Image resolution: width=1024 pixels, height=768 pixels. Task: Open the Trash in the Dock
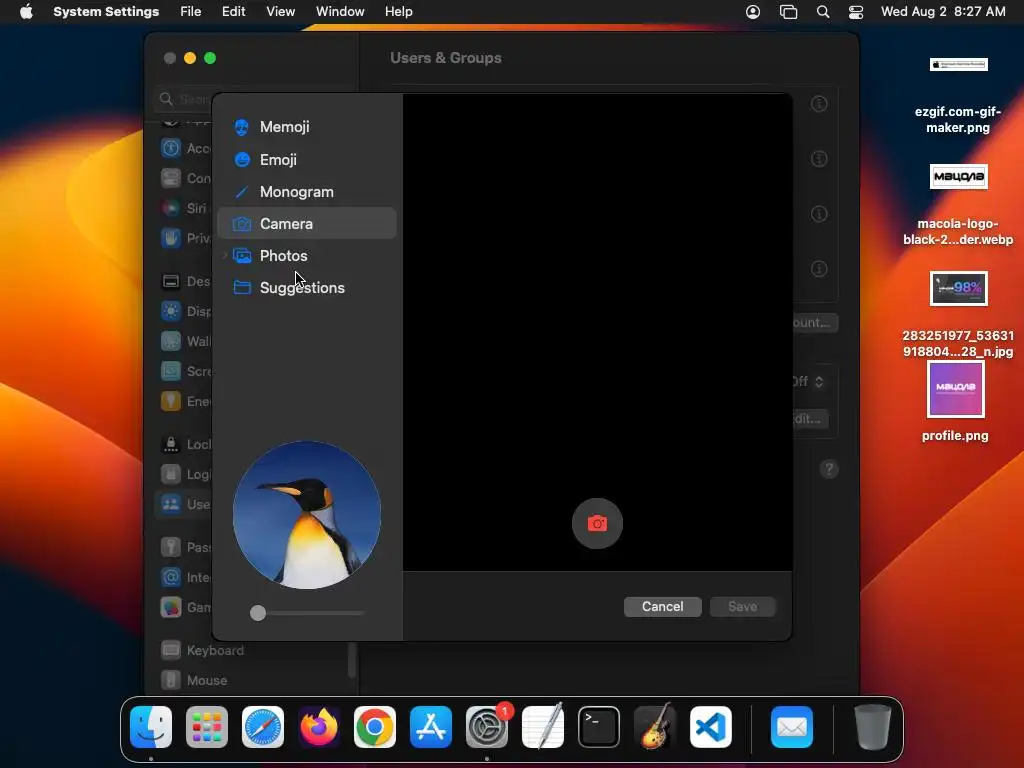[872, 727]
